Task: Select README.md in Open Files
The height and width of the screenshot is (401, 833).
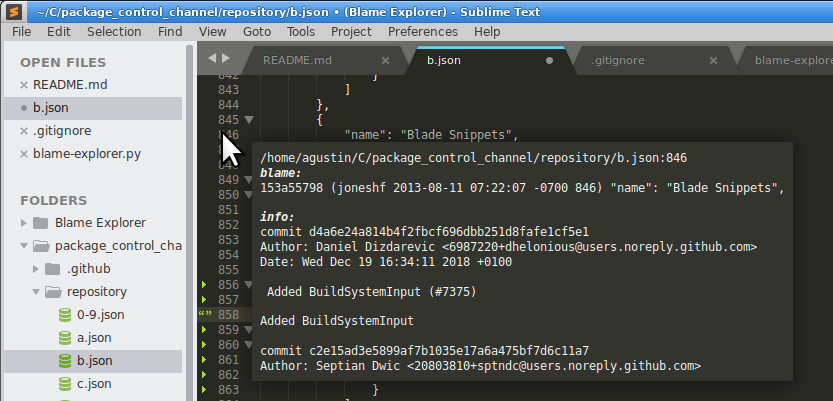Action: click(x=70, y=85)
